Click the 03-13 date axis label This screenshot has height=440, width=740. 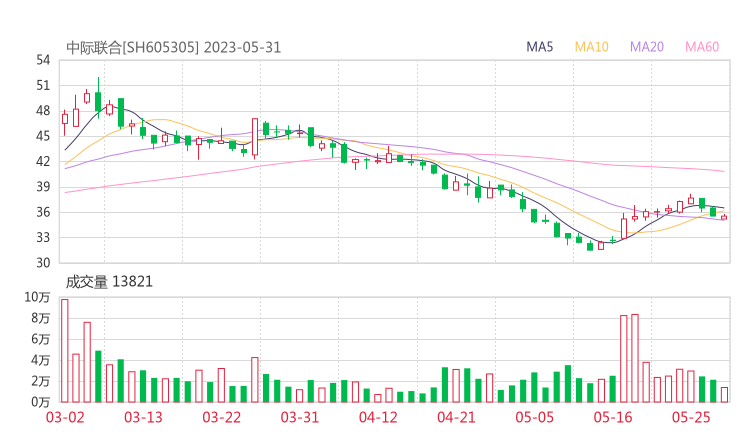pyautogui.click(x=143, y=417)
